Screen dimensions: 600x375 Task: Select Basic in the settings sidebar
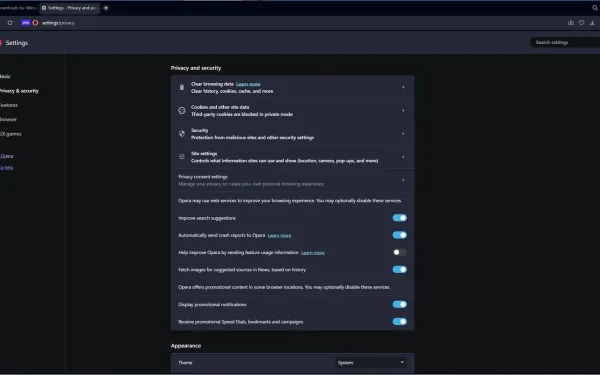click(x=5, y=76)
